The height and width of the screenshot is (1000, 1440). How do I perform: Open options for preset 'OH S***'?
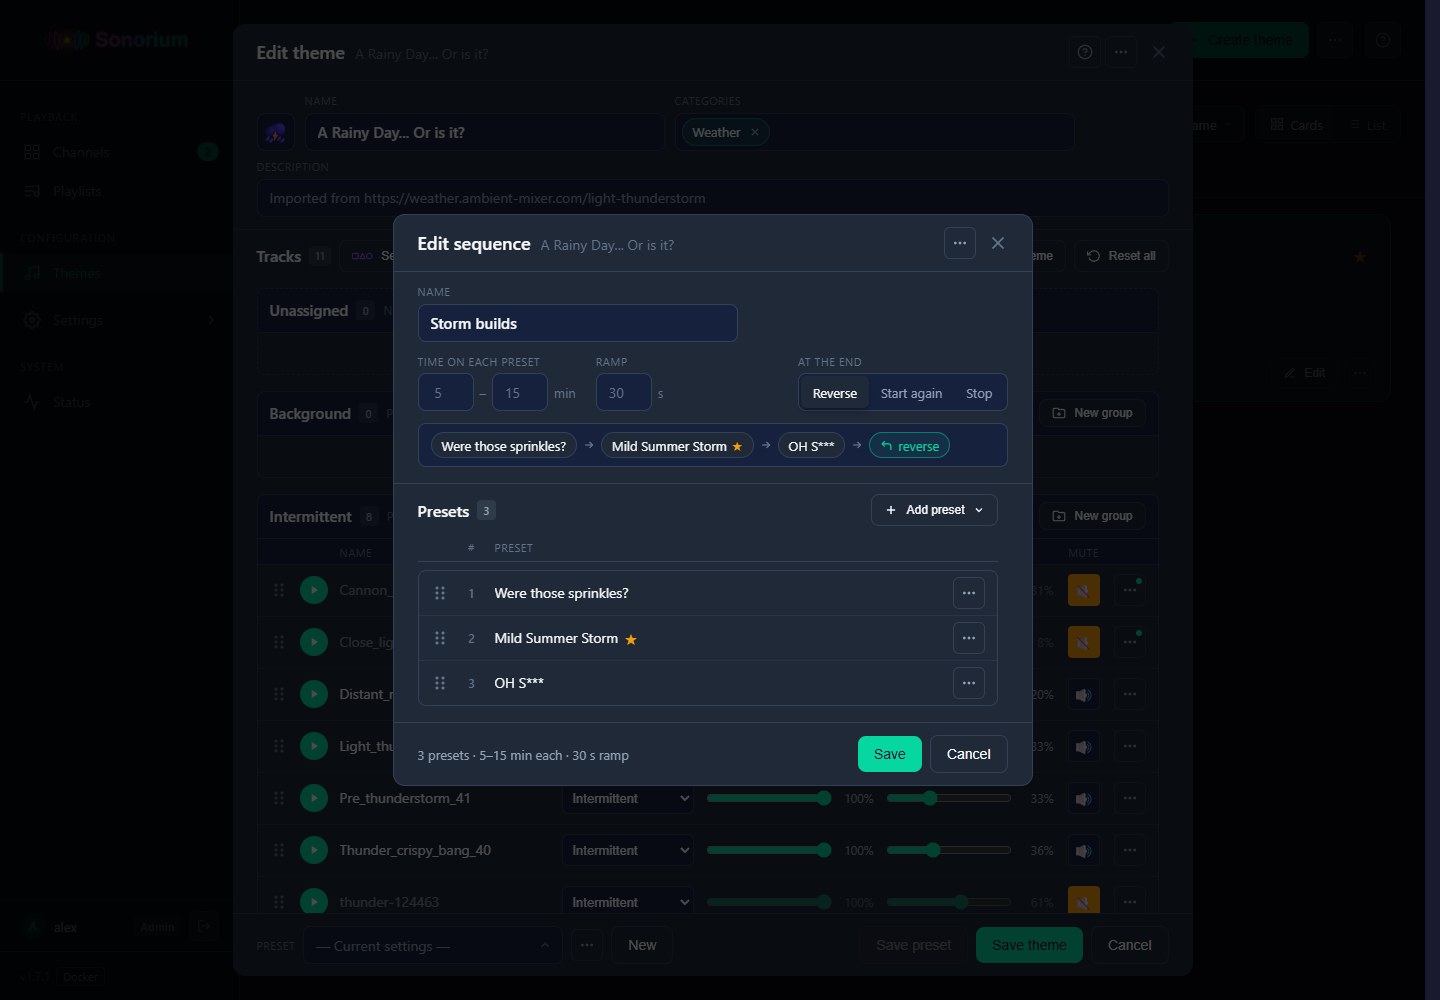tap(969, 683)
